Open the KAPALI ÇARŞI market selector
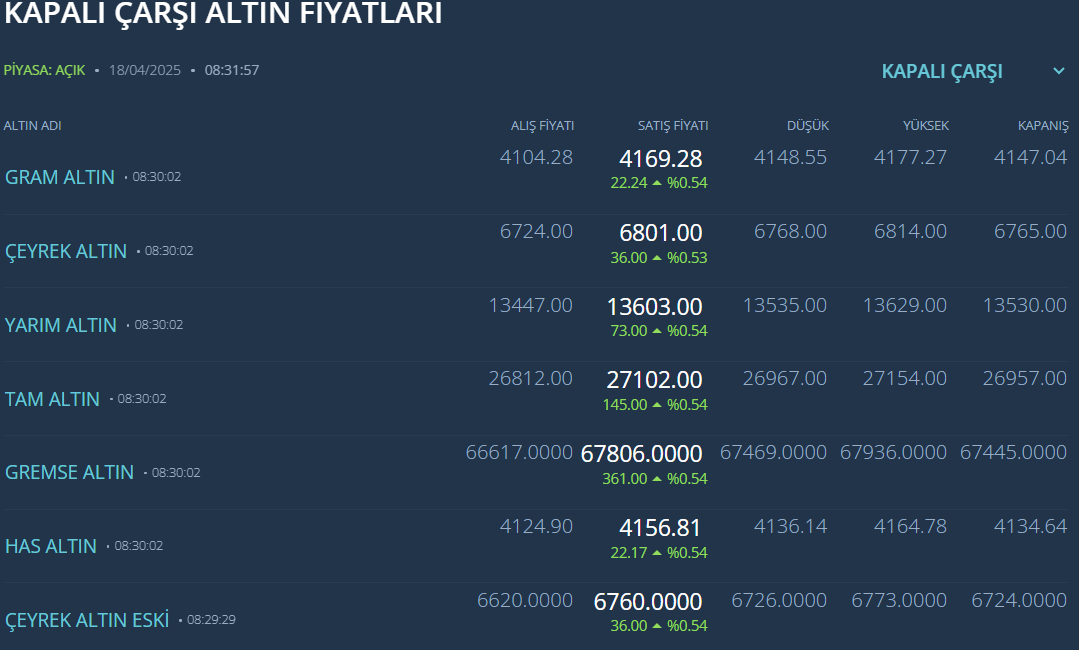 coord(942,71)
